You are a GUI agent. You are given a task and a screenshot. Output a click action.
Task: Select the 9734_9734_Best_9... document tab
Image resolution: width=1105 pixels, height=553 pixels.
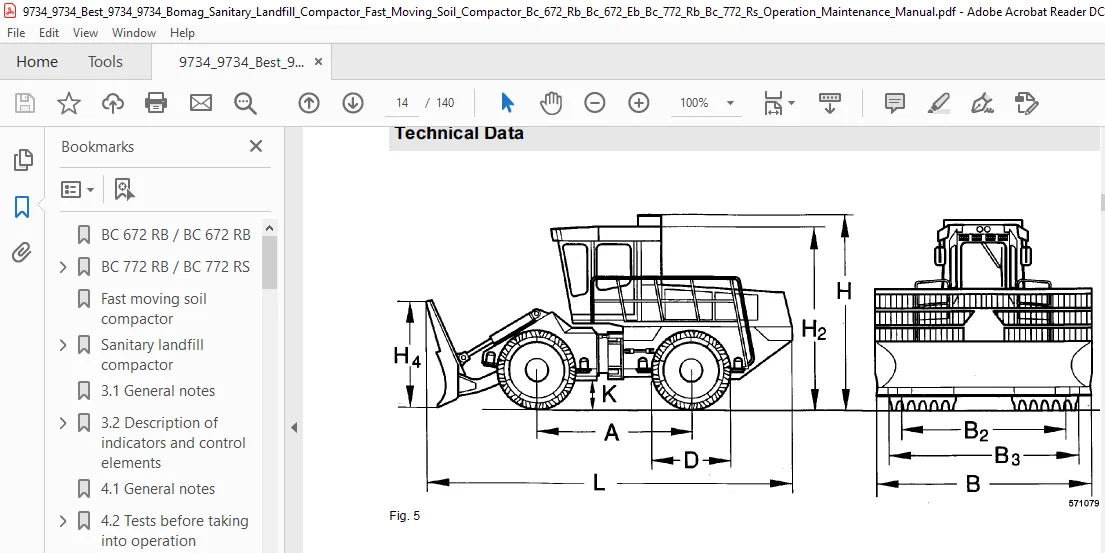click(x=242, y=62)
